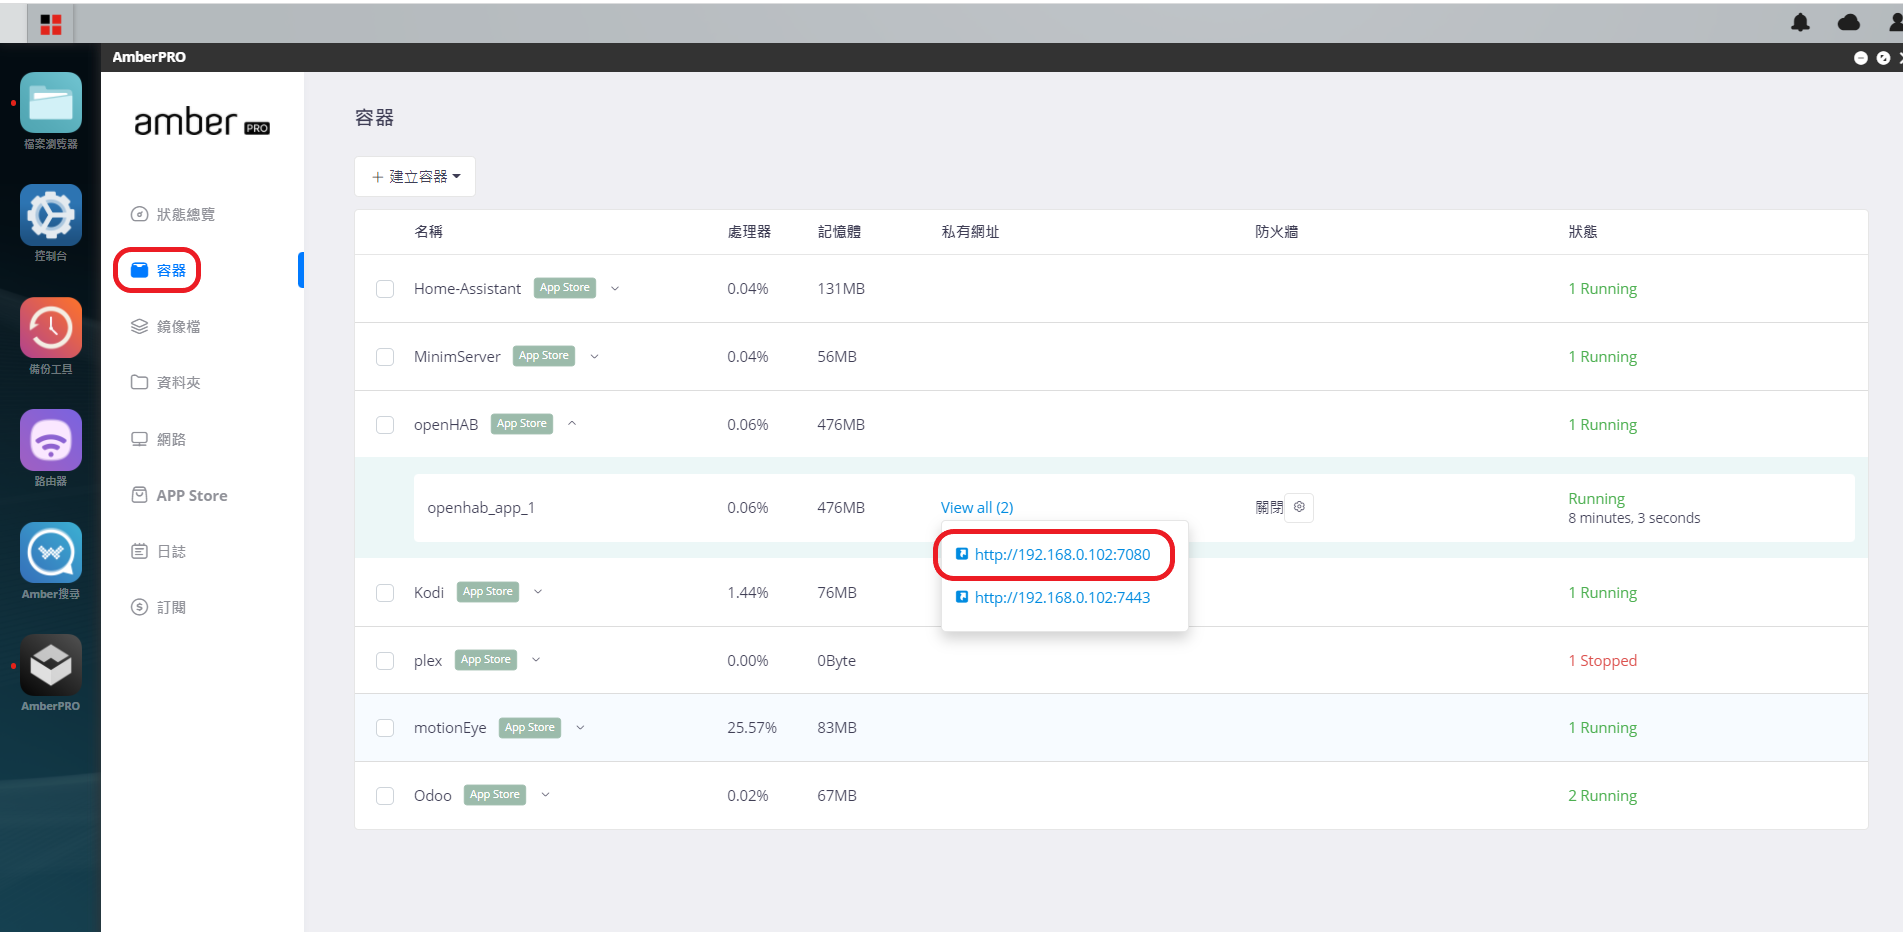
Task: Tick the Home-Assistant checkbox
Action: pyautogui.click(x=385, y=289)
